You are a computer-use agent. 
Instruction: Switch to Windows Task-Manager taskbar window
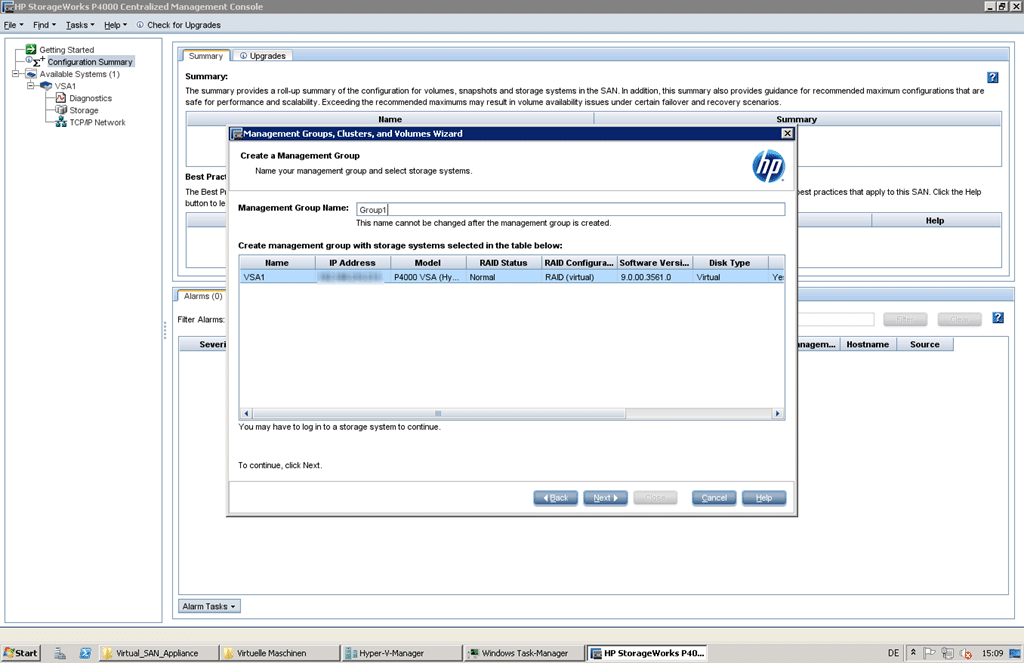tap(524, 653)
